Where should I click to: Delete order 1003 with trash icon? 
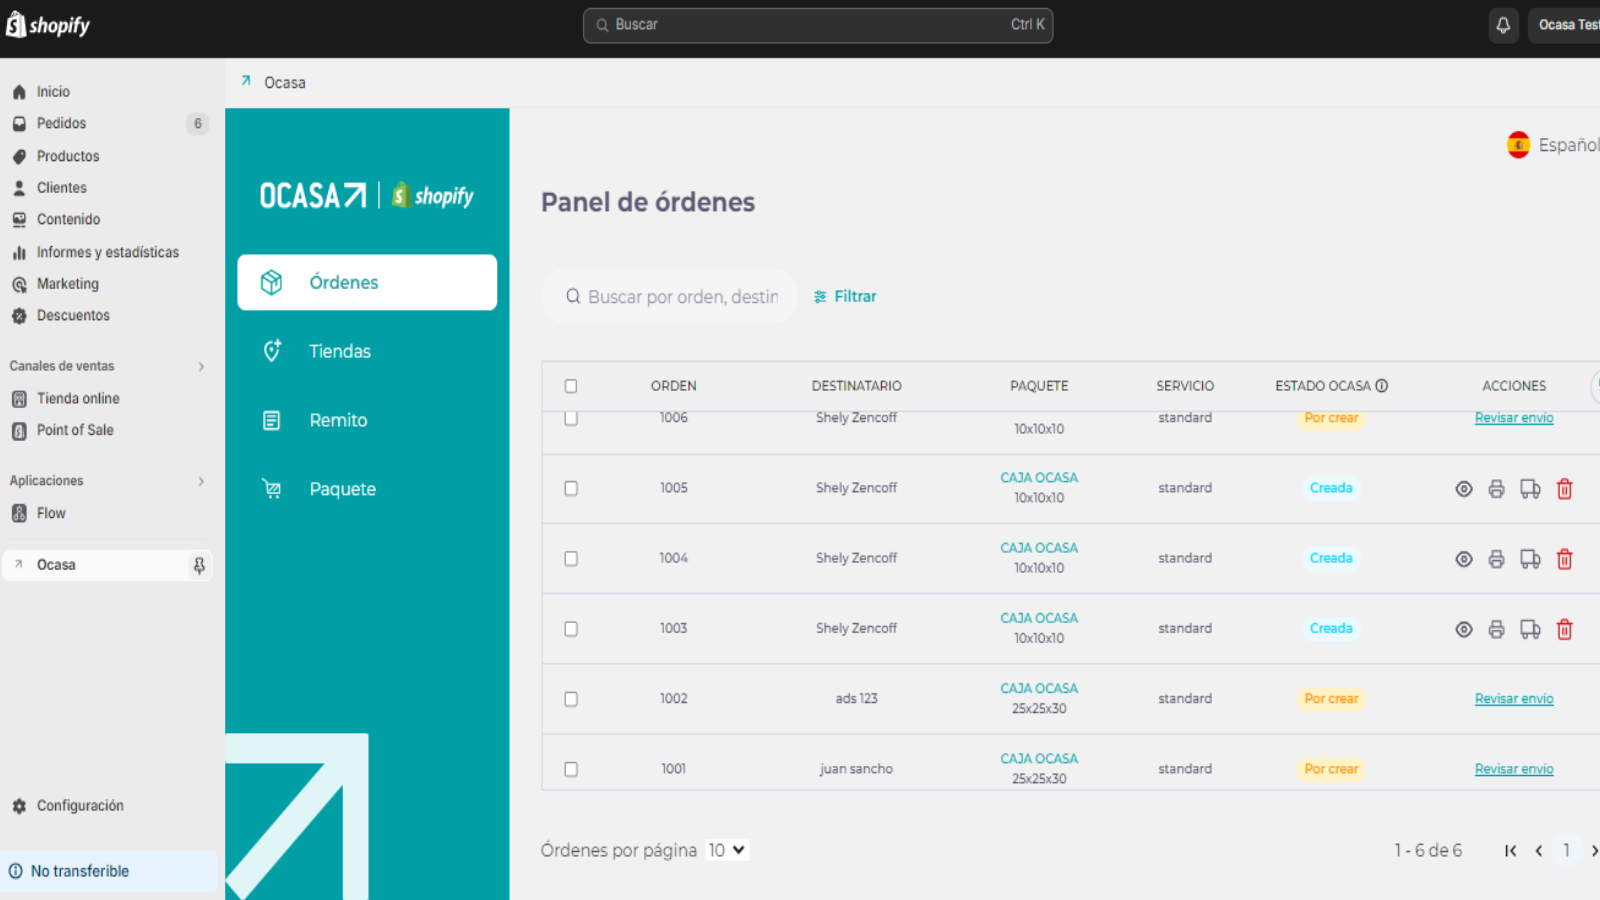1565,629
